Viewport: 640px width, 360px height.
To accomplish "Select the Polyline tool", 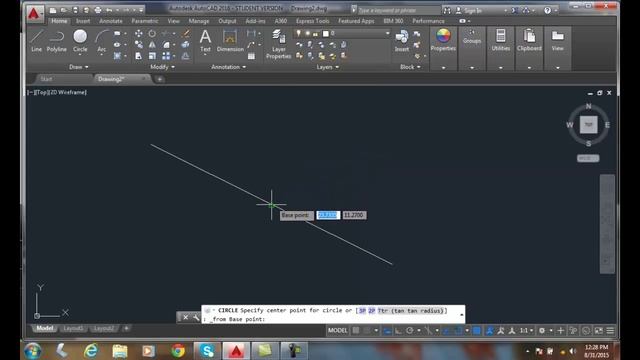I will (56, 41).
